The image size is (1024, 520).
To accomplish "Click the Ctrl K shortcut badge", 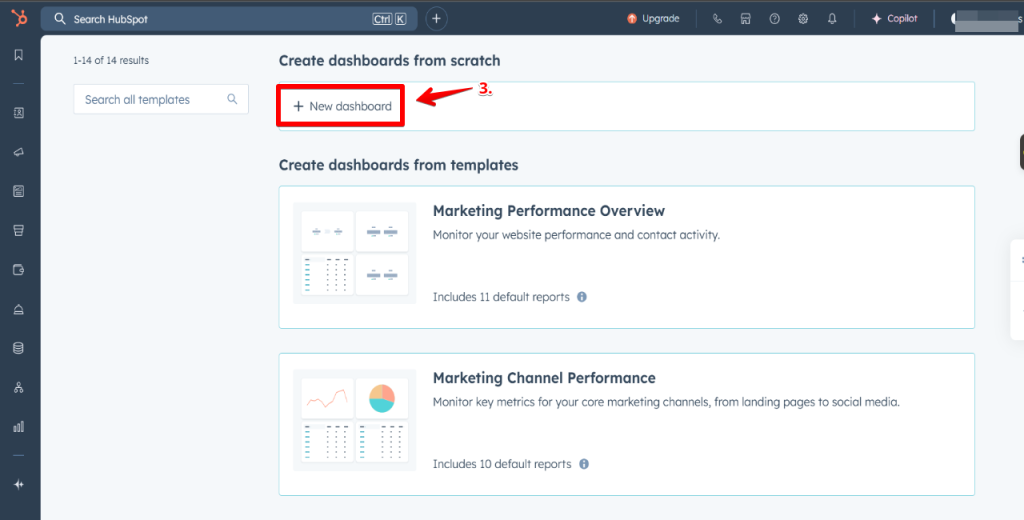I will 389,19.
